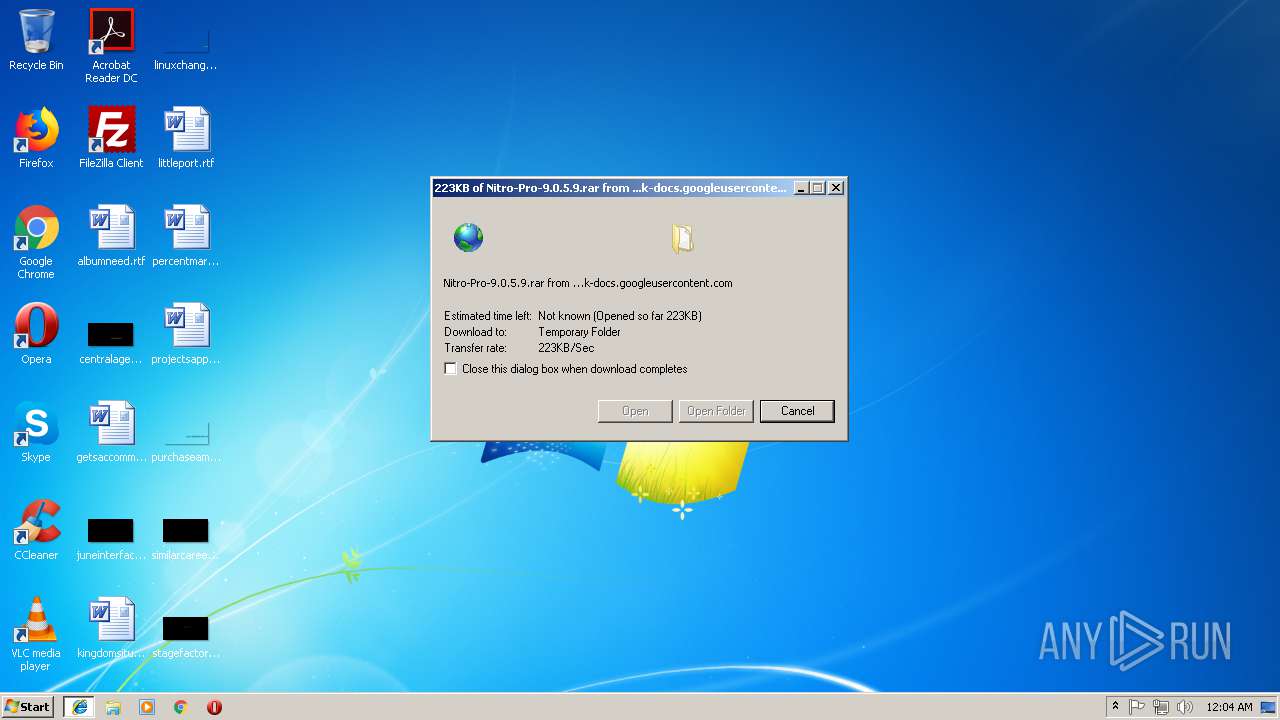Image resolution: width=1280 pixels, height=720 pixels.
Task: Open Action Center flag icon
Action: (1137, 707)
